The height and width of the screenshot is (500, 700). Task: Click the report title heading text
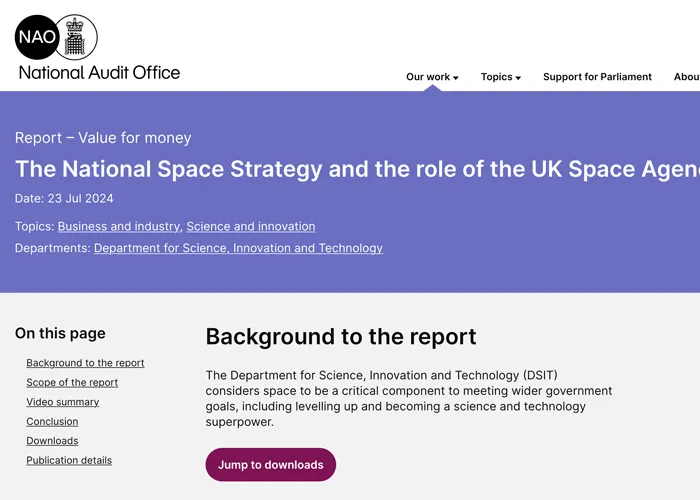[357, 169]
